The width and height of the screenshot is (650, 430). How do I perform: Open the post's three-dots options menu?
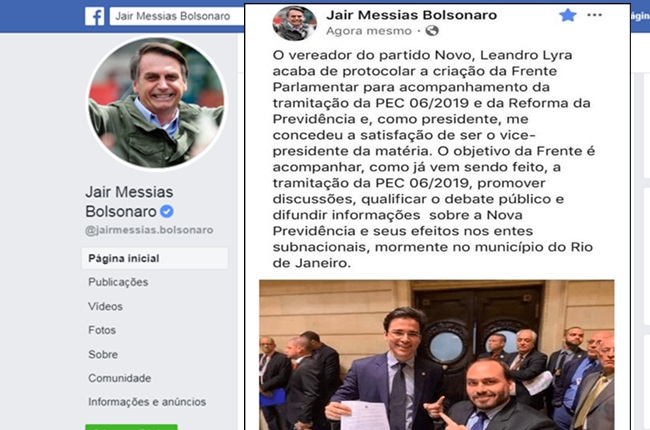click(594, 15)
